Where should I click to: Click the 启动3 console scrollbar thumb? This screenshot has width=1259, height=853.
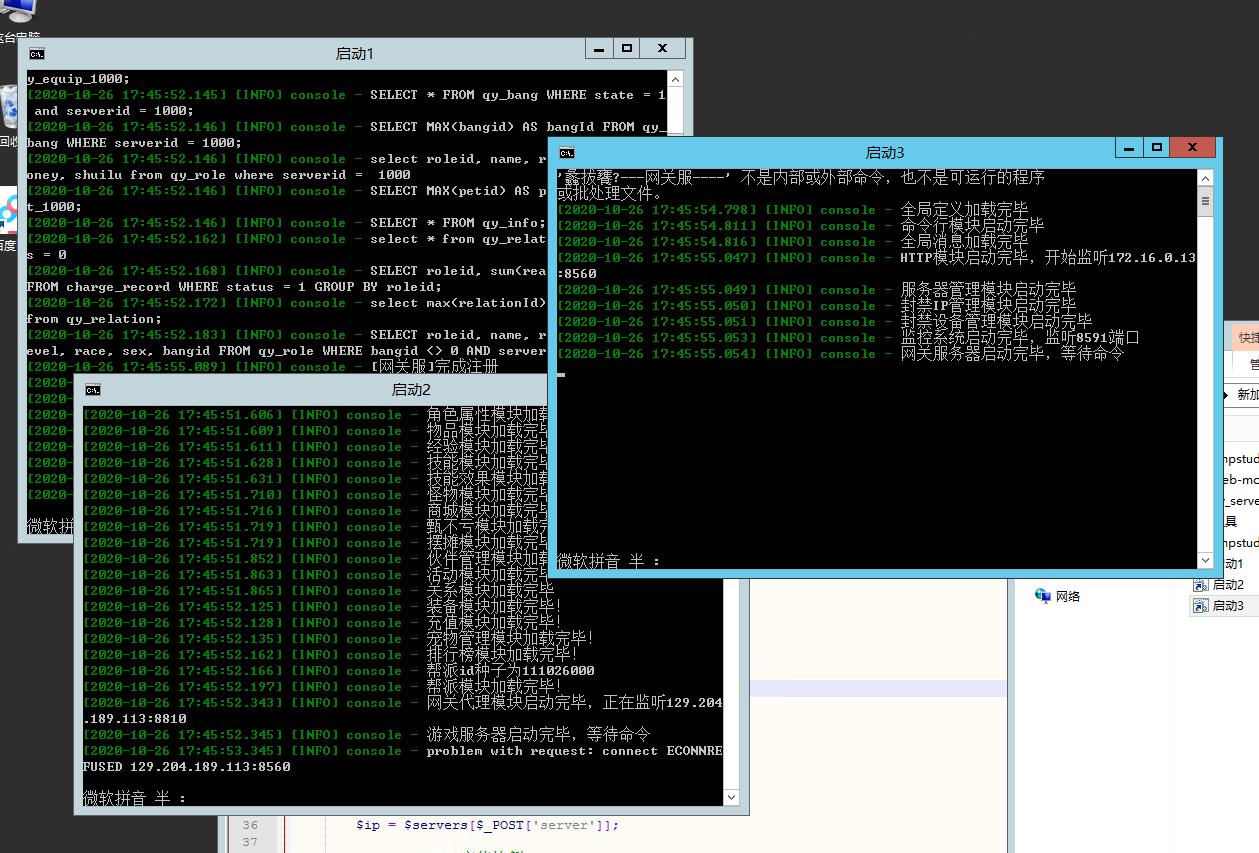[1205, 202]
